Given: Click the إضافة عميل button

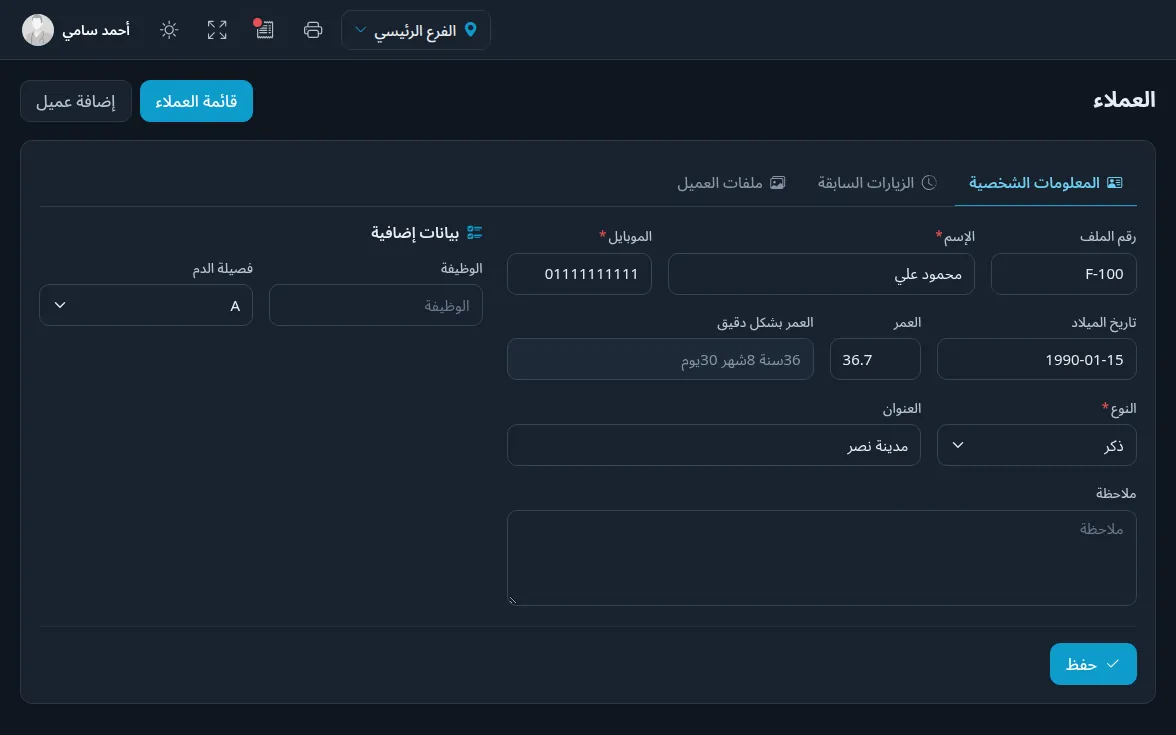Looking at the screenshot, I should pos(76,101).
